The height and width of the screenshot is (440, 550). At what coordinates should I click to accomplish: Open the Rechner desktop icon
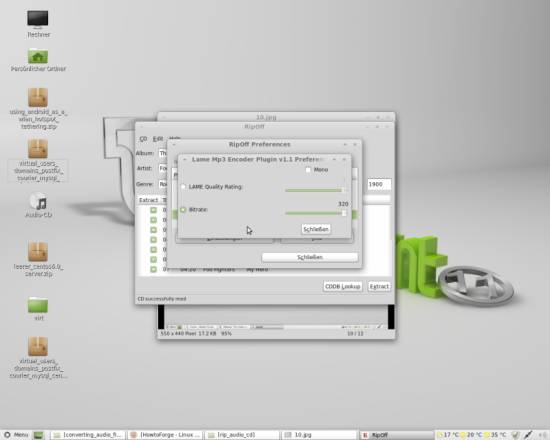[38, 19]
